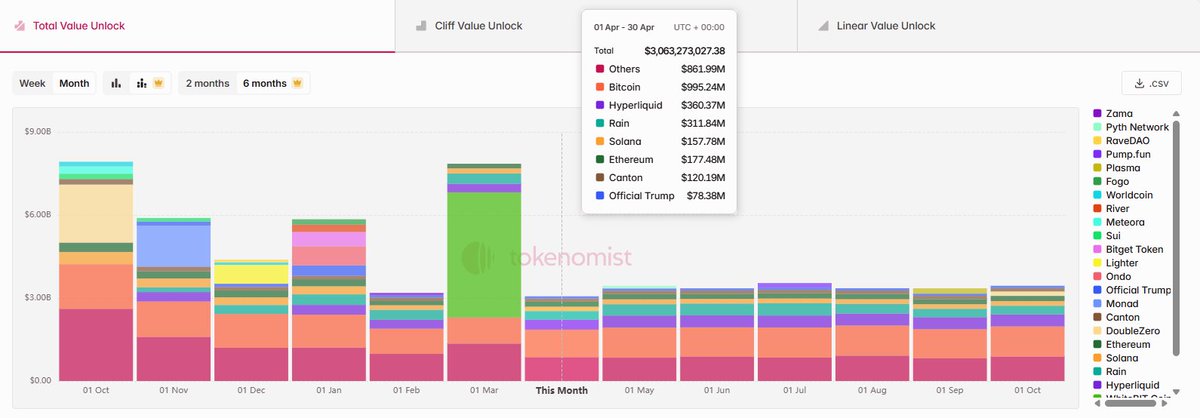Click the Solana $157.78M tooltip row
This screenshot has height=418, width=1200.
pyautogui.click(x=659, y=141)
